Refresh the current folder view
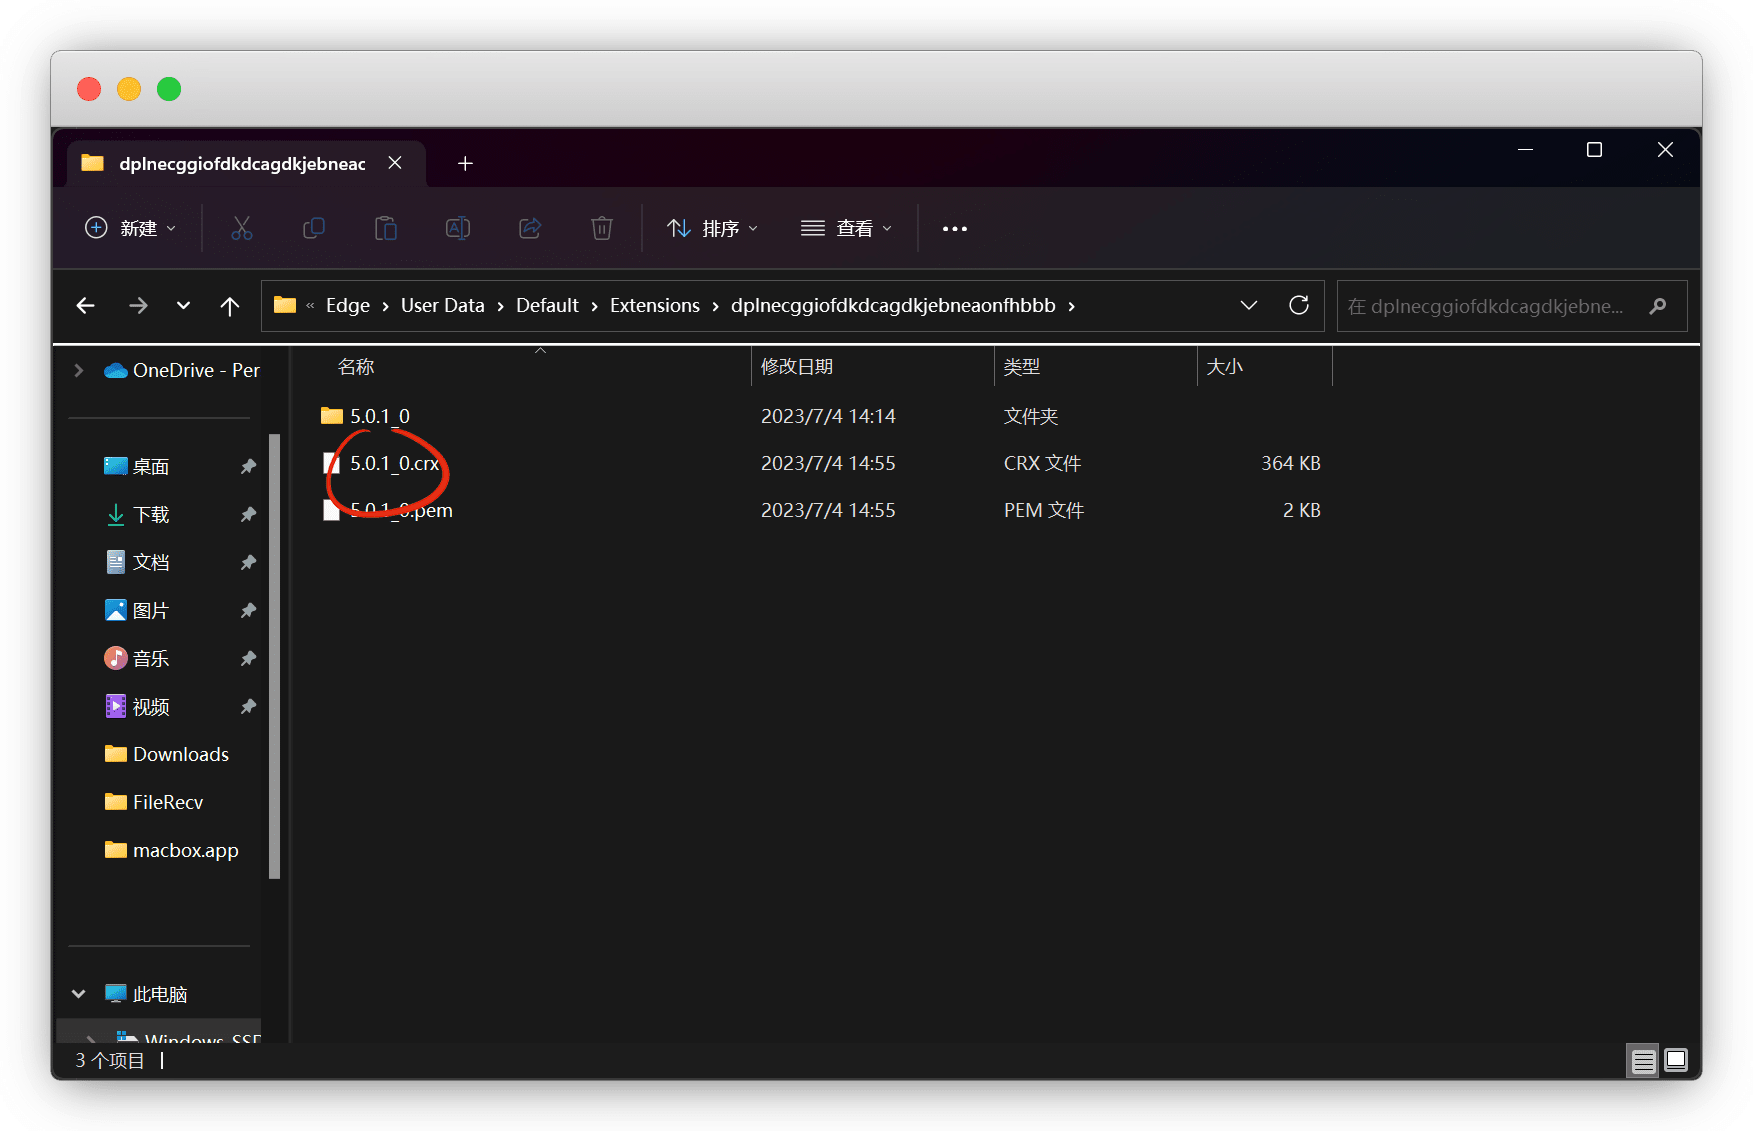 (1298, 305)
